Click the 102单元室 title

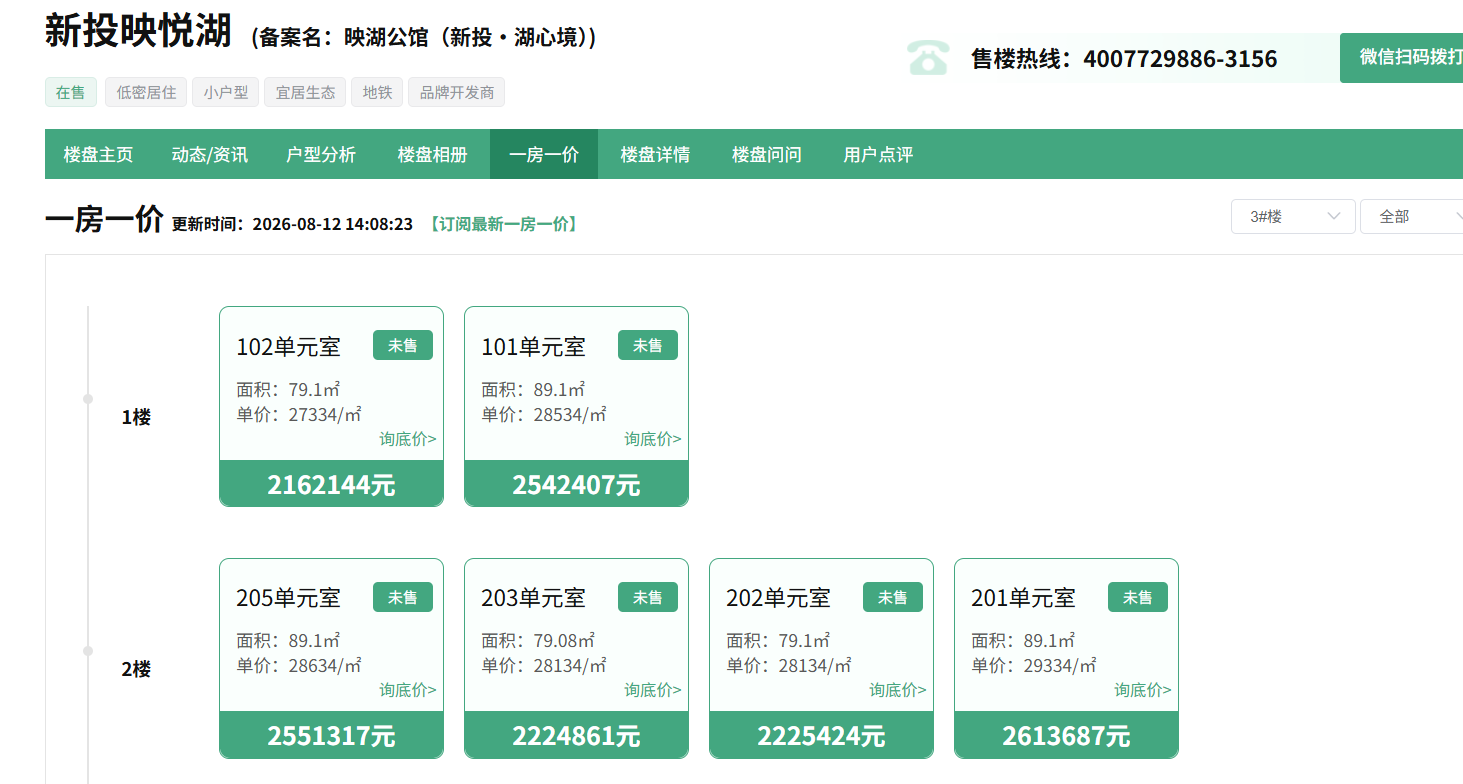click(288, 347)
